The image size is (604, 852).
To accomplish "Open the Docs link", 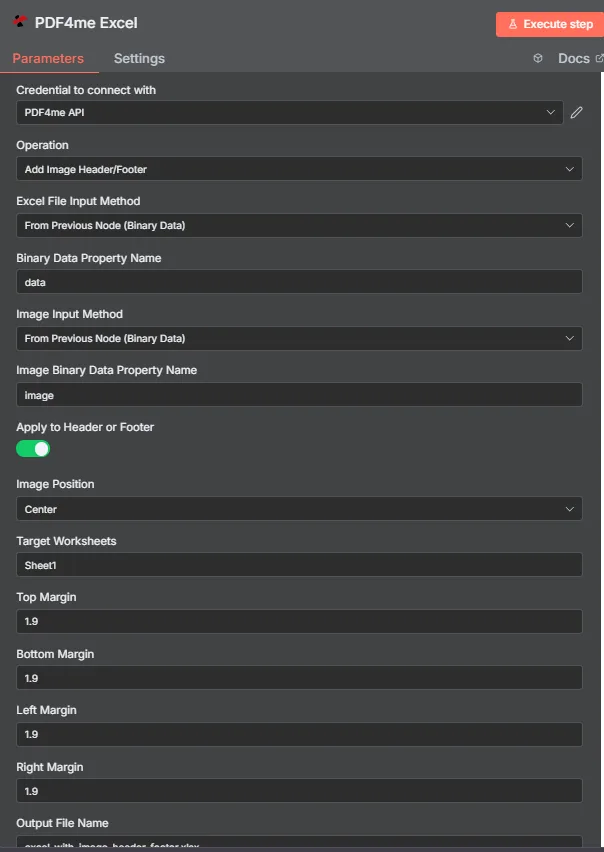I will [x=574, y=59].
